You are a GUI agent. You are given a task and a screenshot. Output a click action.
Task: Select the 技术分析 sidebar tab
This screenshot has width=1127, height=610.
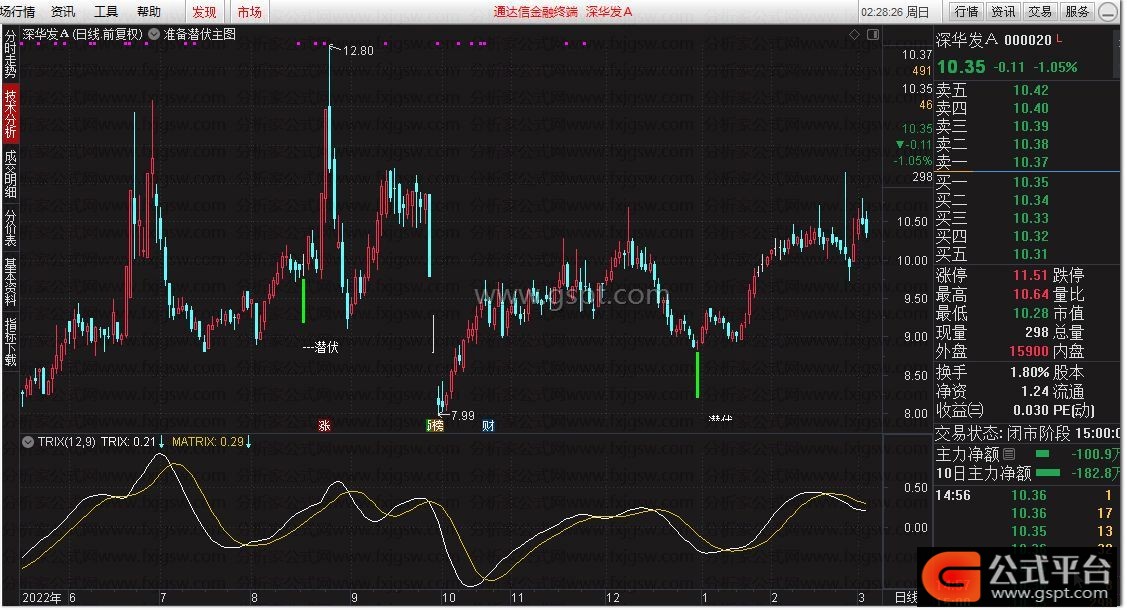(x=10, y=114)
